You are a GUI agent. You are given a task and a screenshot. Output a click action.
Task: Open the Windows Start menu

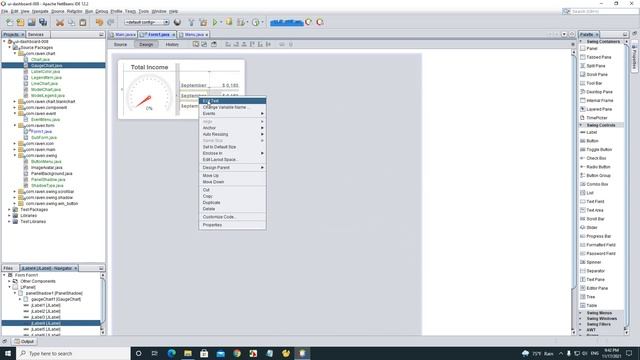point(8,353)
